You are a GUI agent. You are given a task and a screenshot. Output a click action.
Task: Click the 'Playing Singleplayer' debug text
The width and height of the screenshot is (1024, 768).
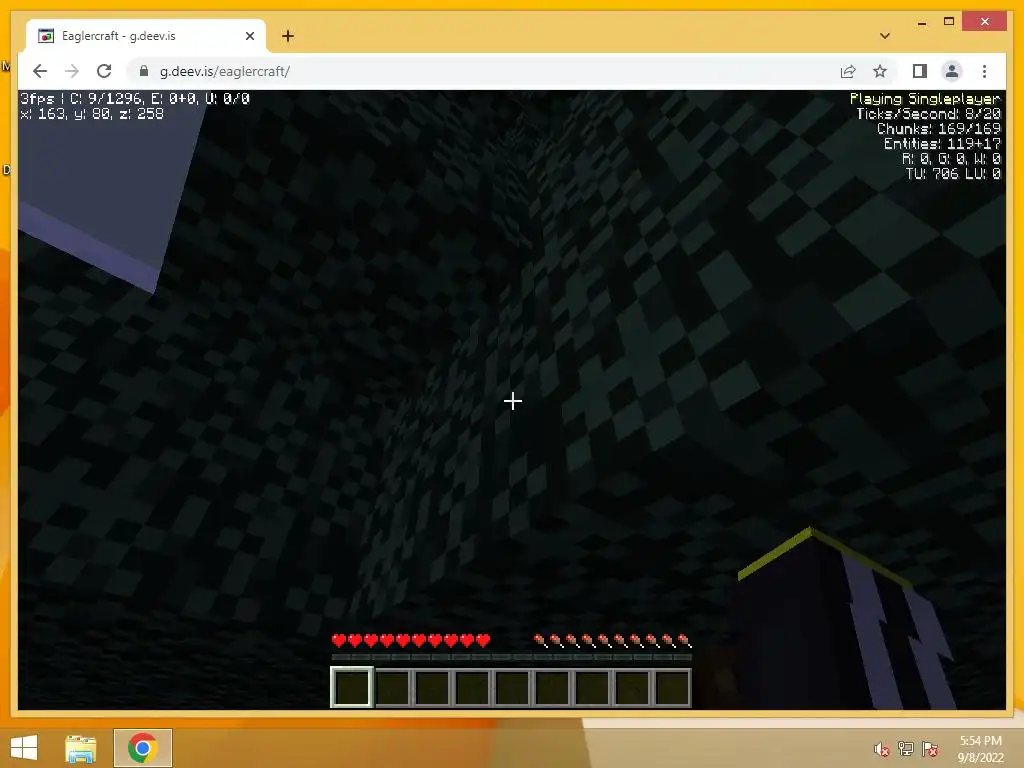[924, 99]
